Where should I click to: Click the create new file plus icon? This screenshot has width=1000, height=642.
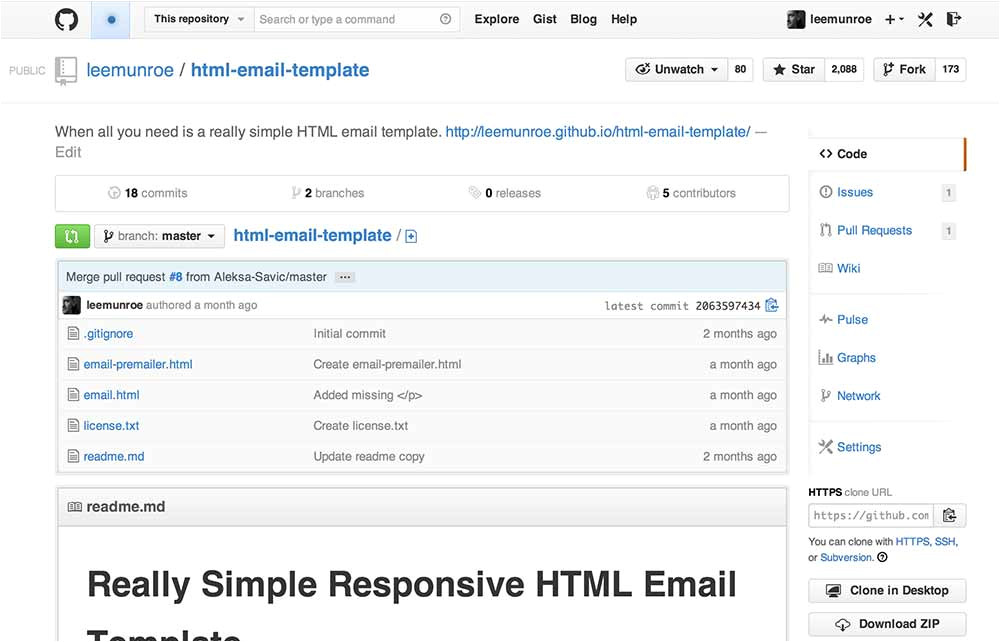411,237
